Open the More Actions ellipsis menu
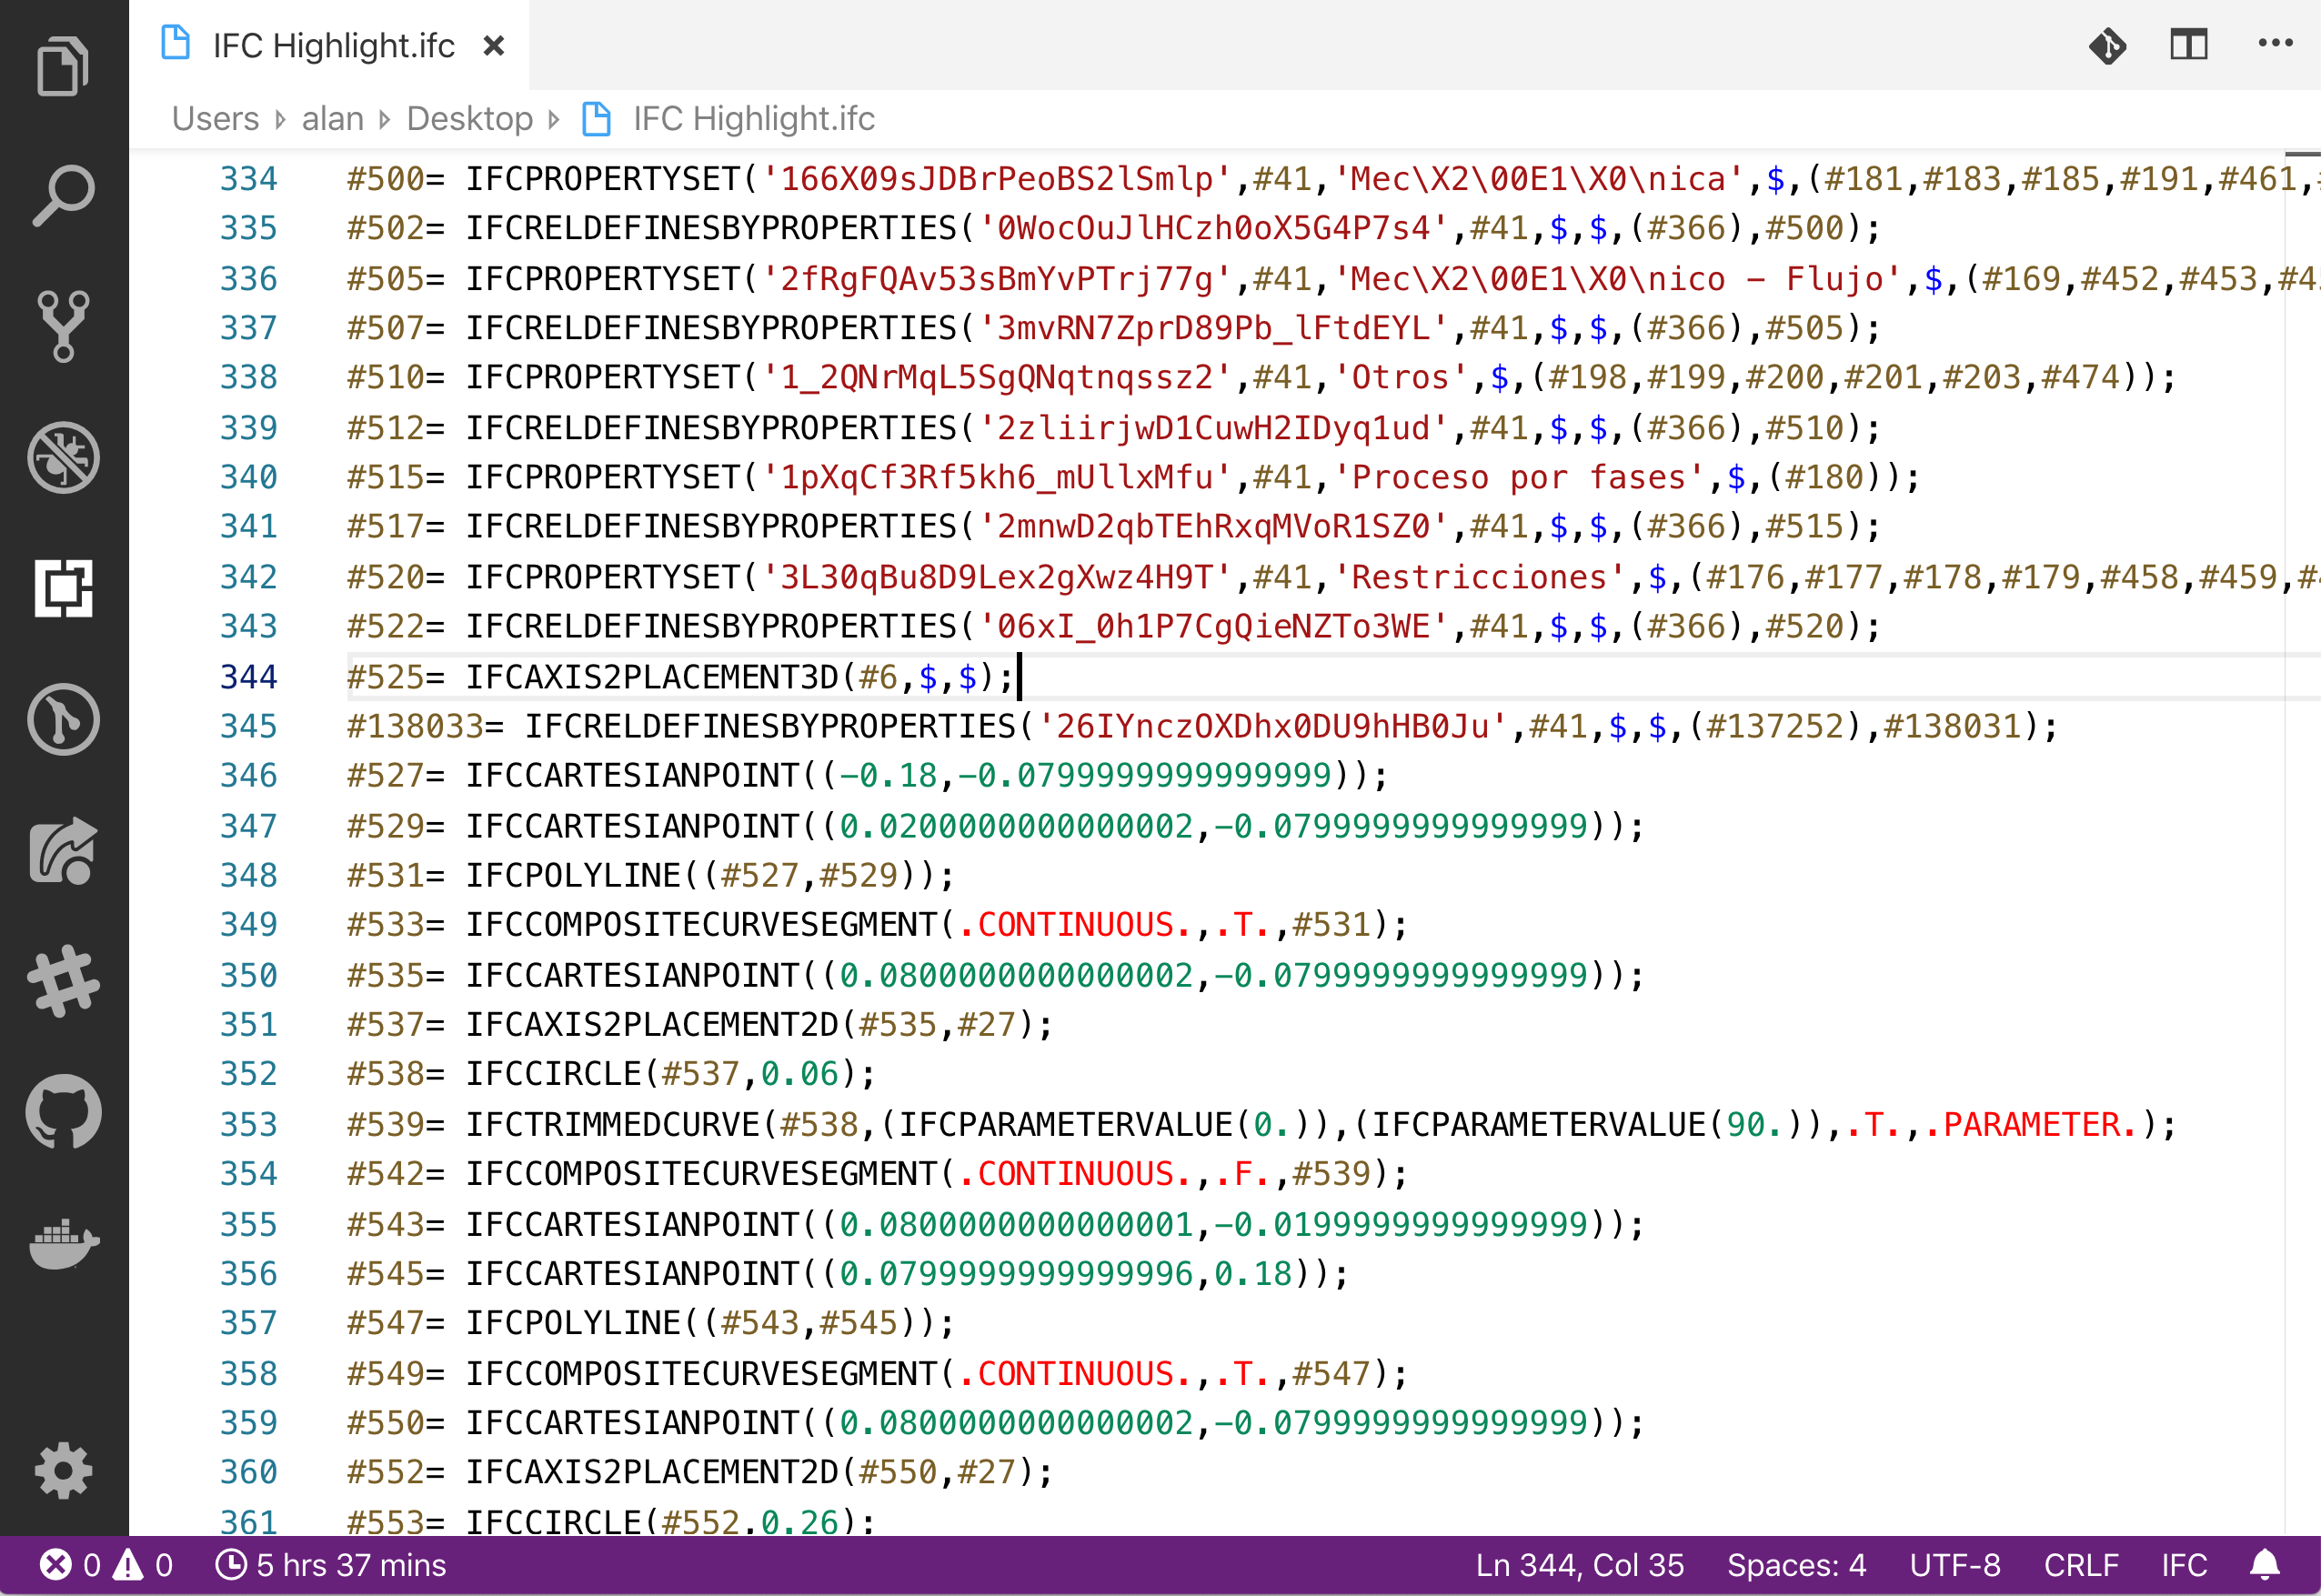The height and width of the screenshot is (1596, 2321). coord(2275,43)
